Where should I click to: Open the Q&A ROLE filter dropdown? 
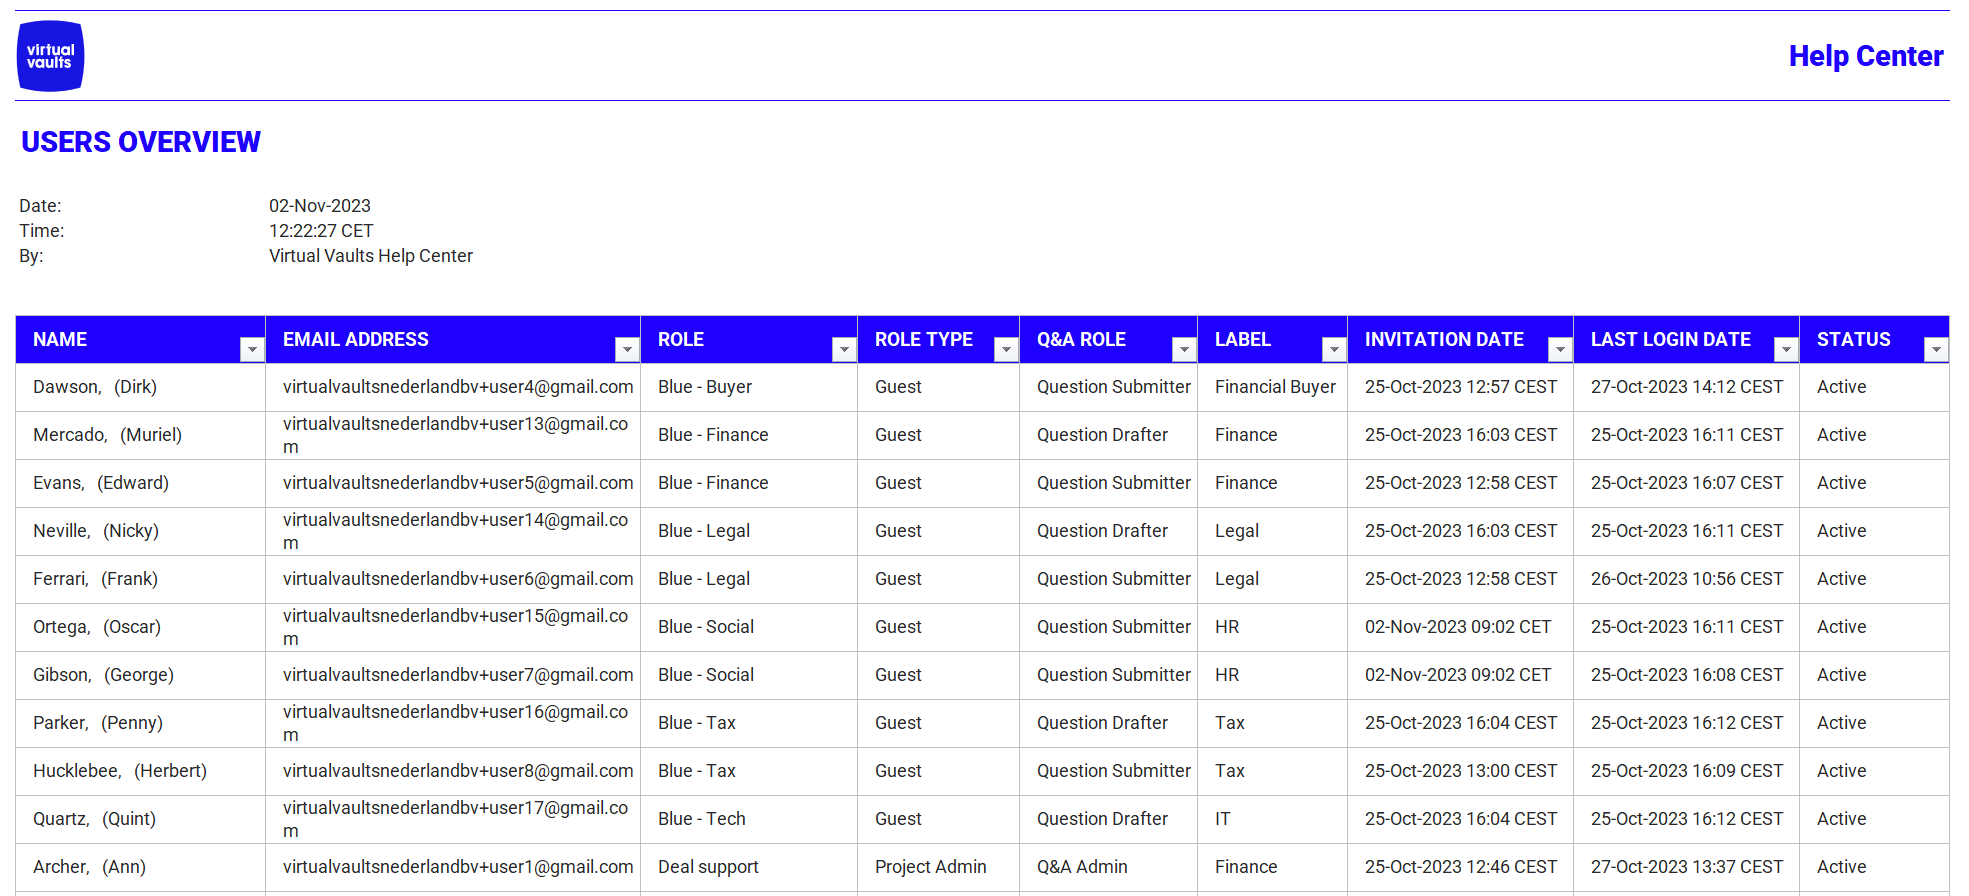[1184, 349]
